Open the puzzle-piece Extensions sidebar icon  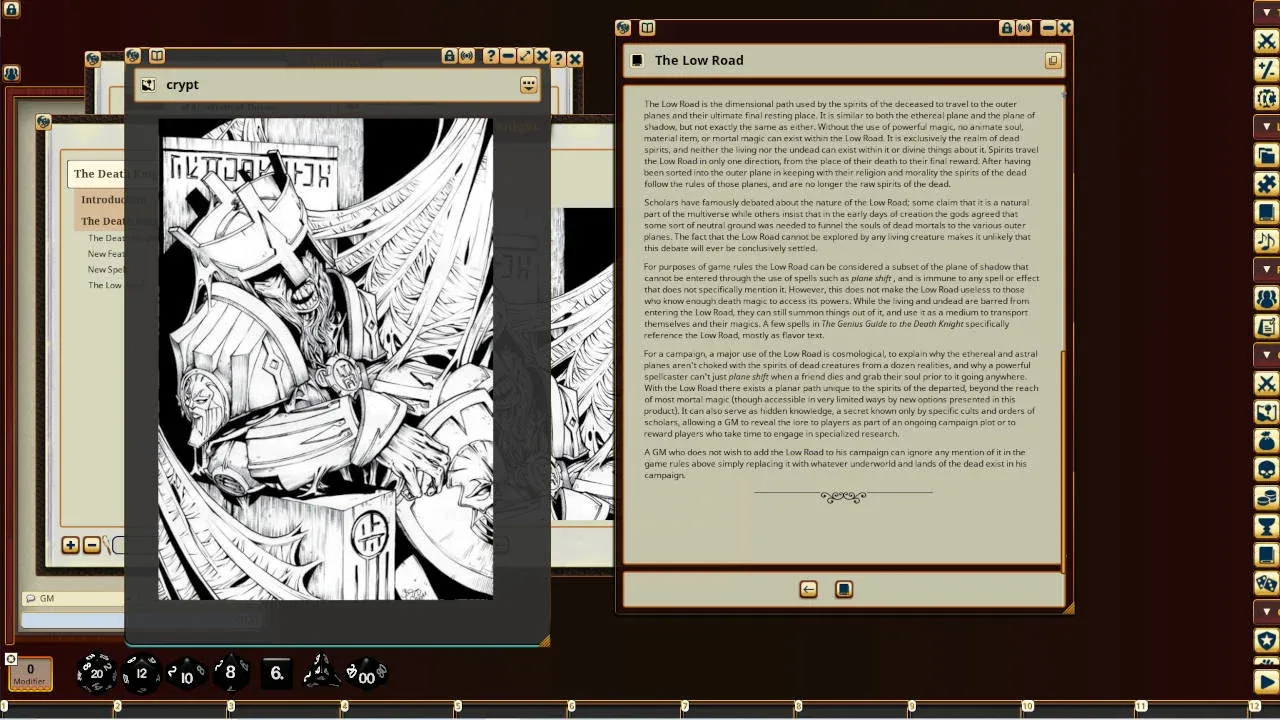coord(1266,184)
